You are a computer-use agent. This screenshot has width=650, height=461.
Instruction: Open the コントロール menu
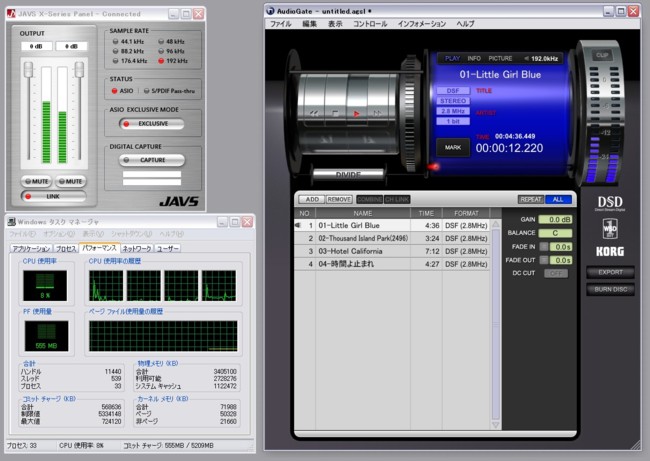tap(370, 24)
